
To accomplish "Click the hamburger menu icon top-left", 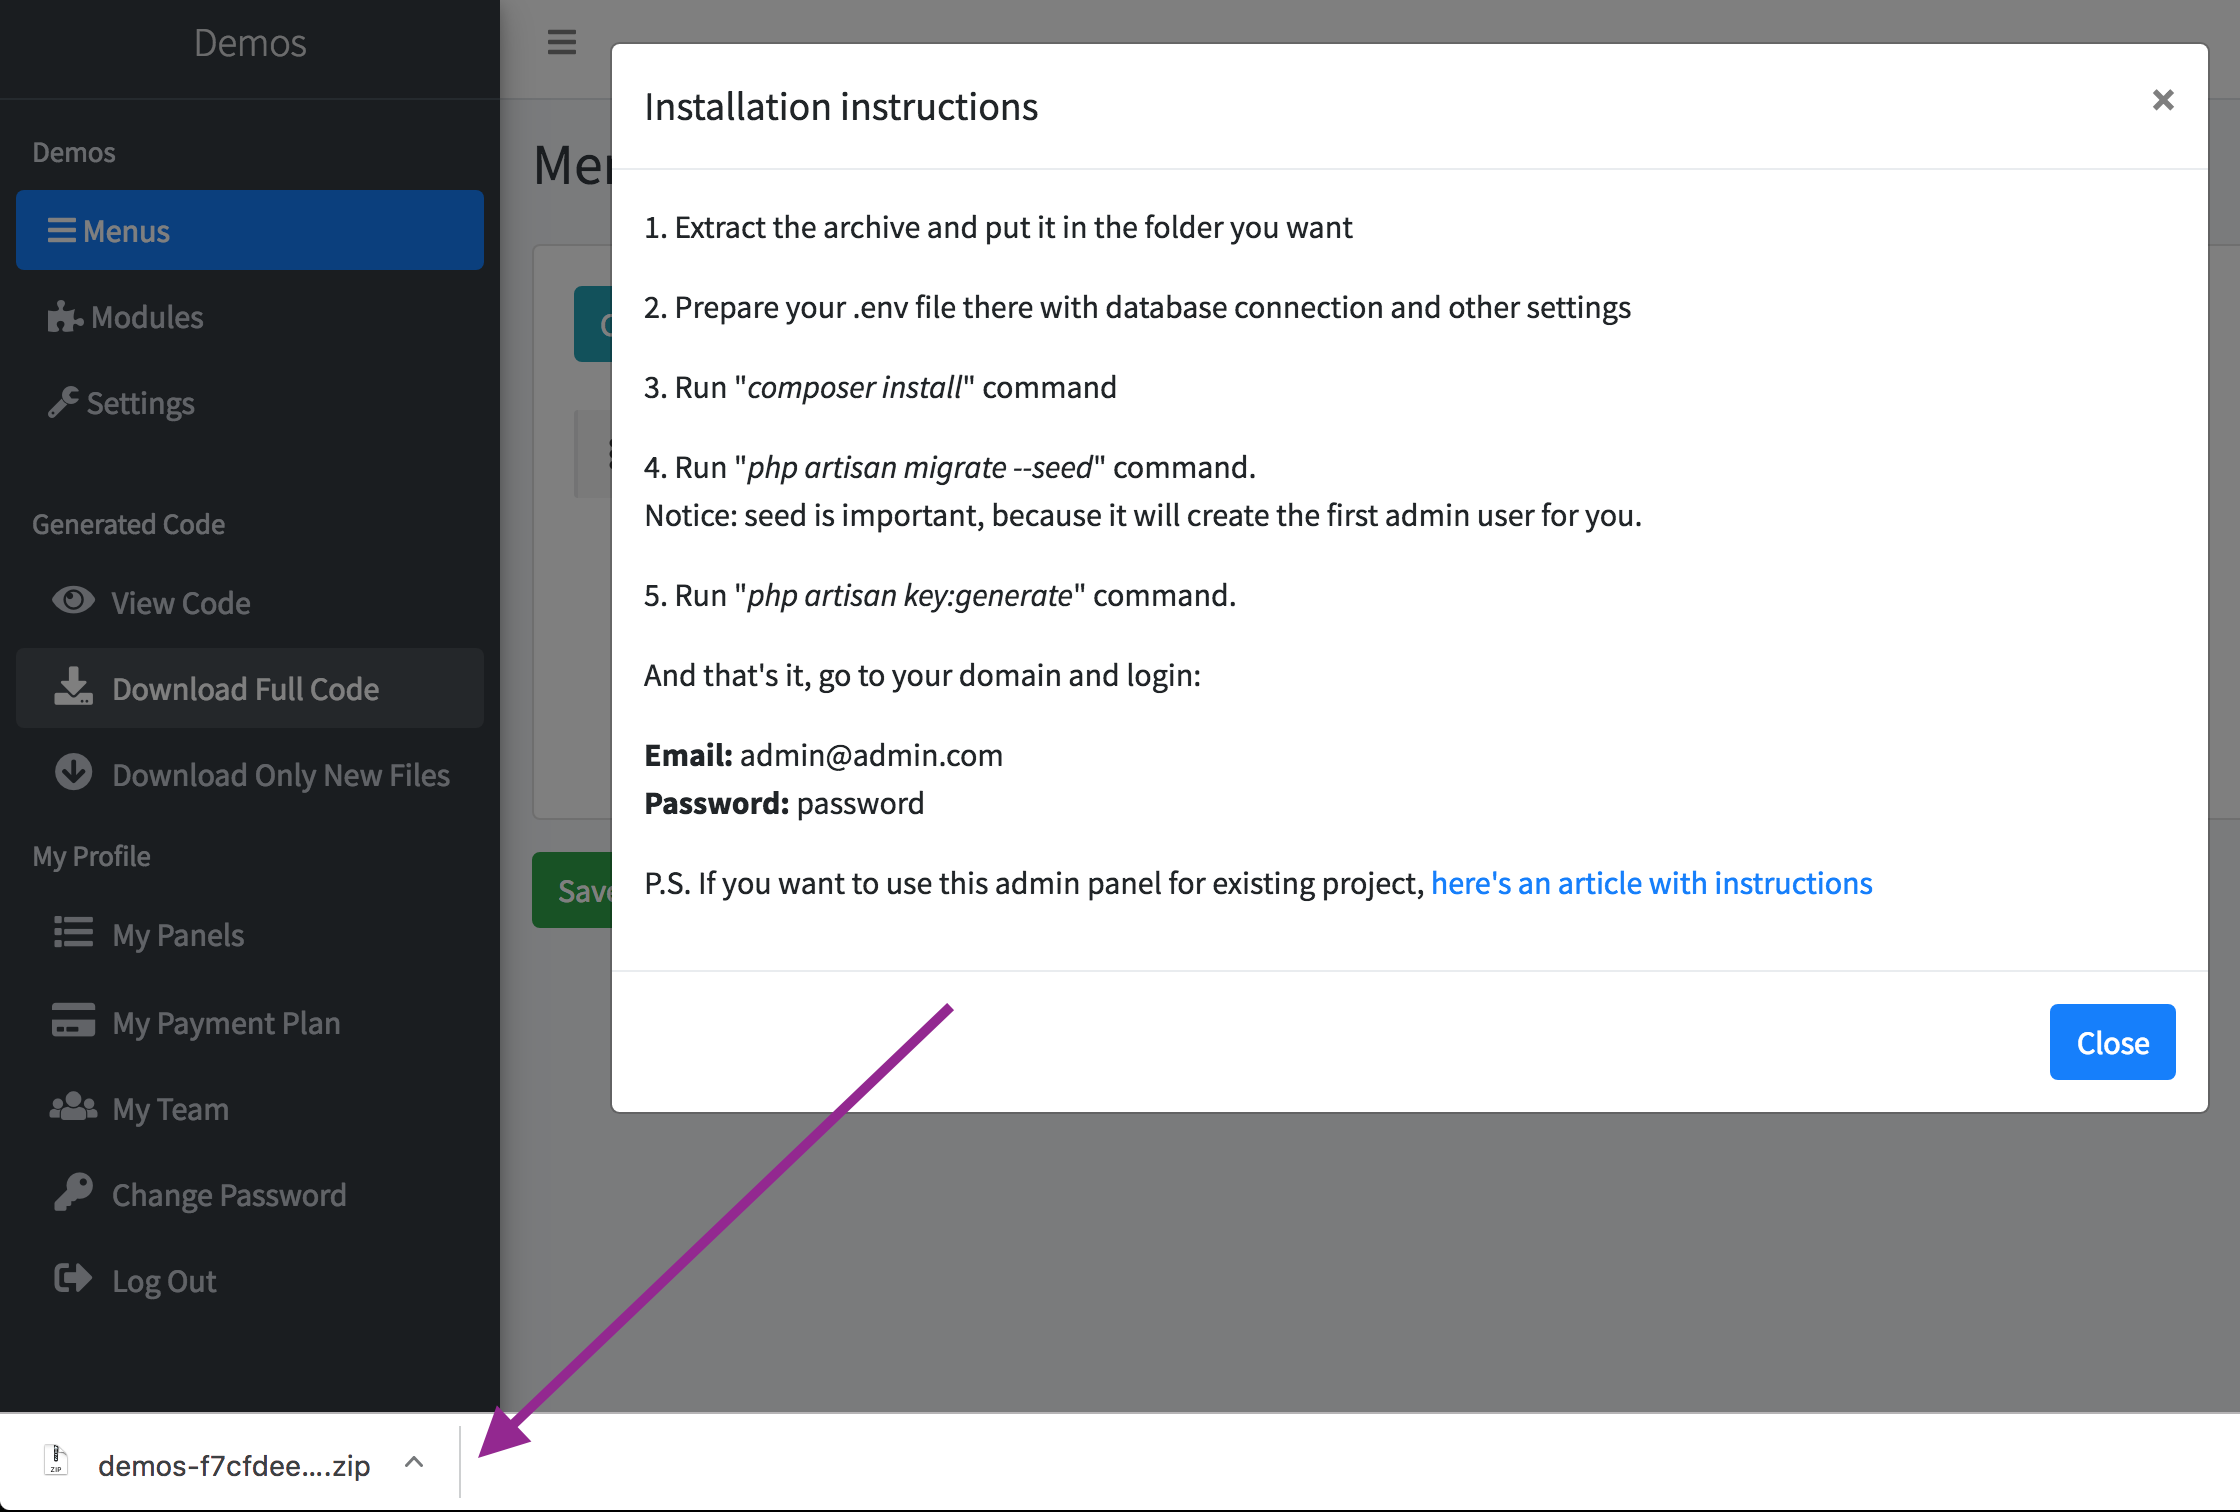I will pyautogui.click(x=562, y=42).
